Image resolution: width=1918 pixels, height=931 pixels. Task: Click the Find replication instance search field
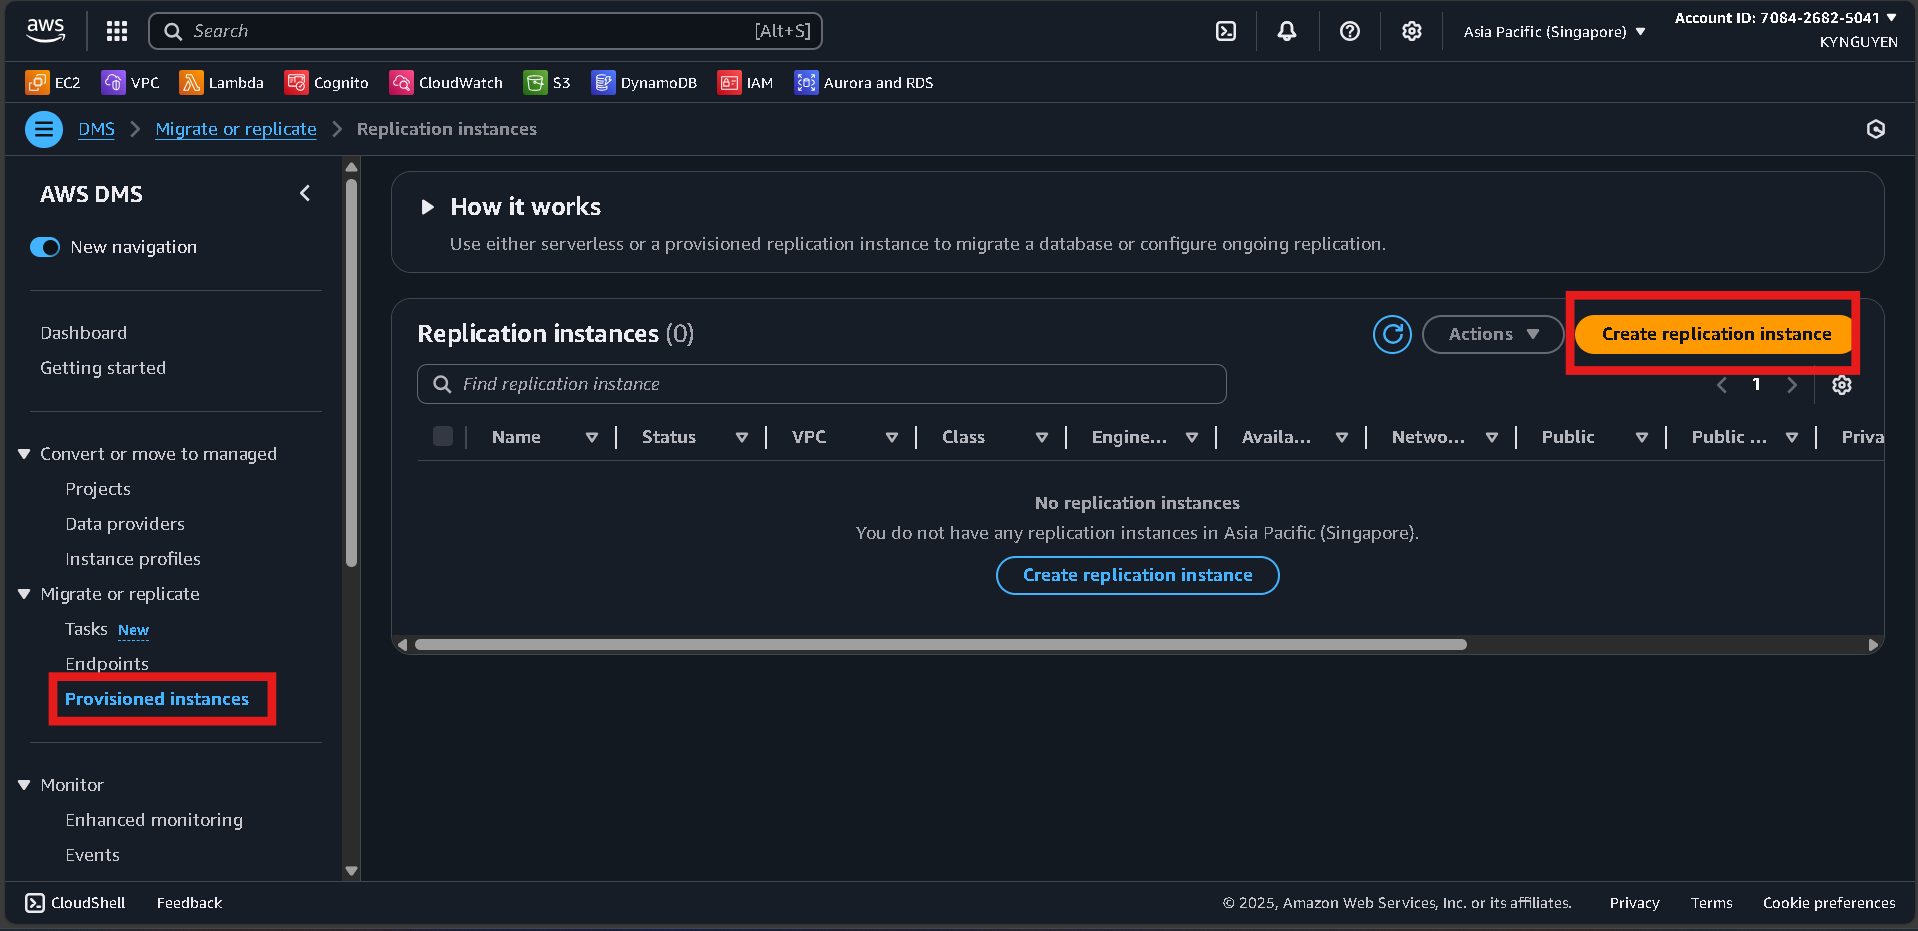pyautogui.click(x=820, y=383)
